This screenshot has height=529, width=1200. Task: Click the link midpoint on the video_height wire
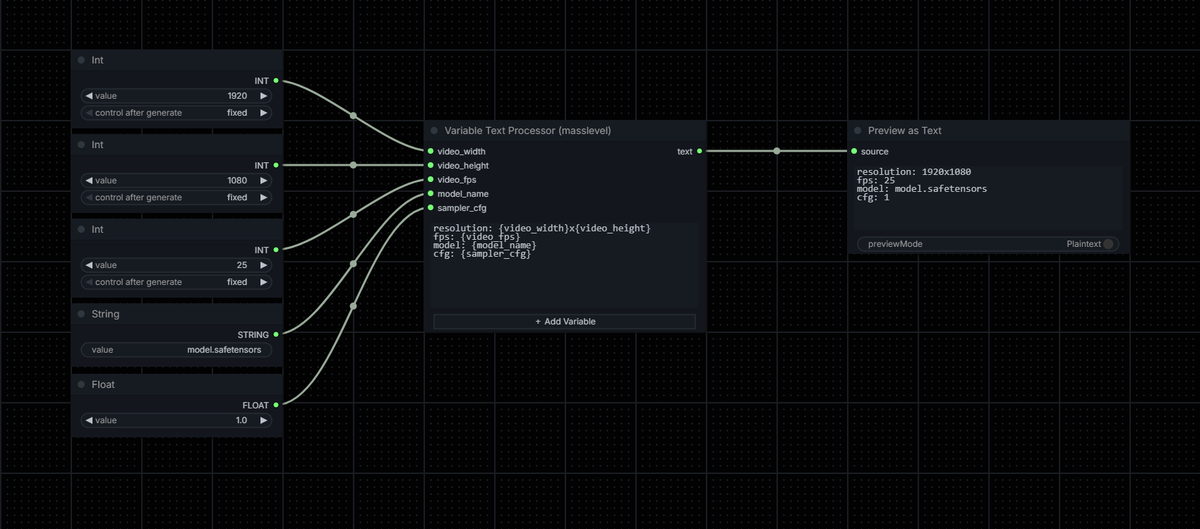coord(353,165)
